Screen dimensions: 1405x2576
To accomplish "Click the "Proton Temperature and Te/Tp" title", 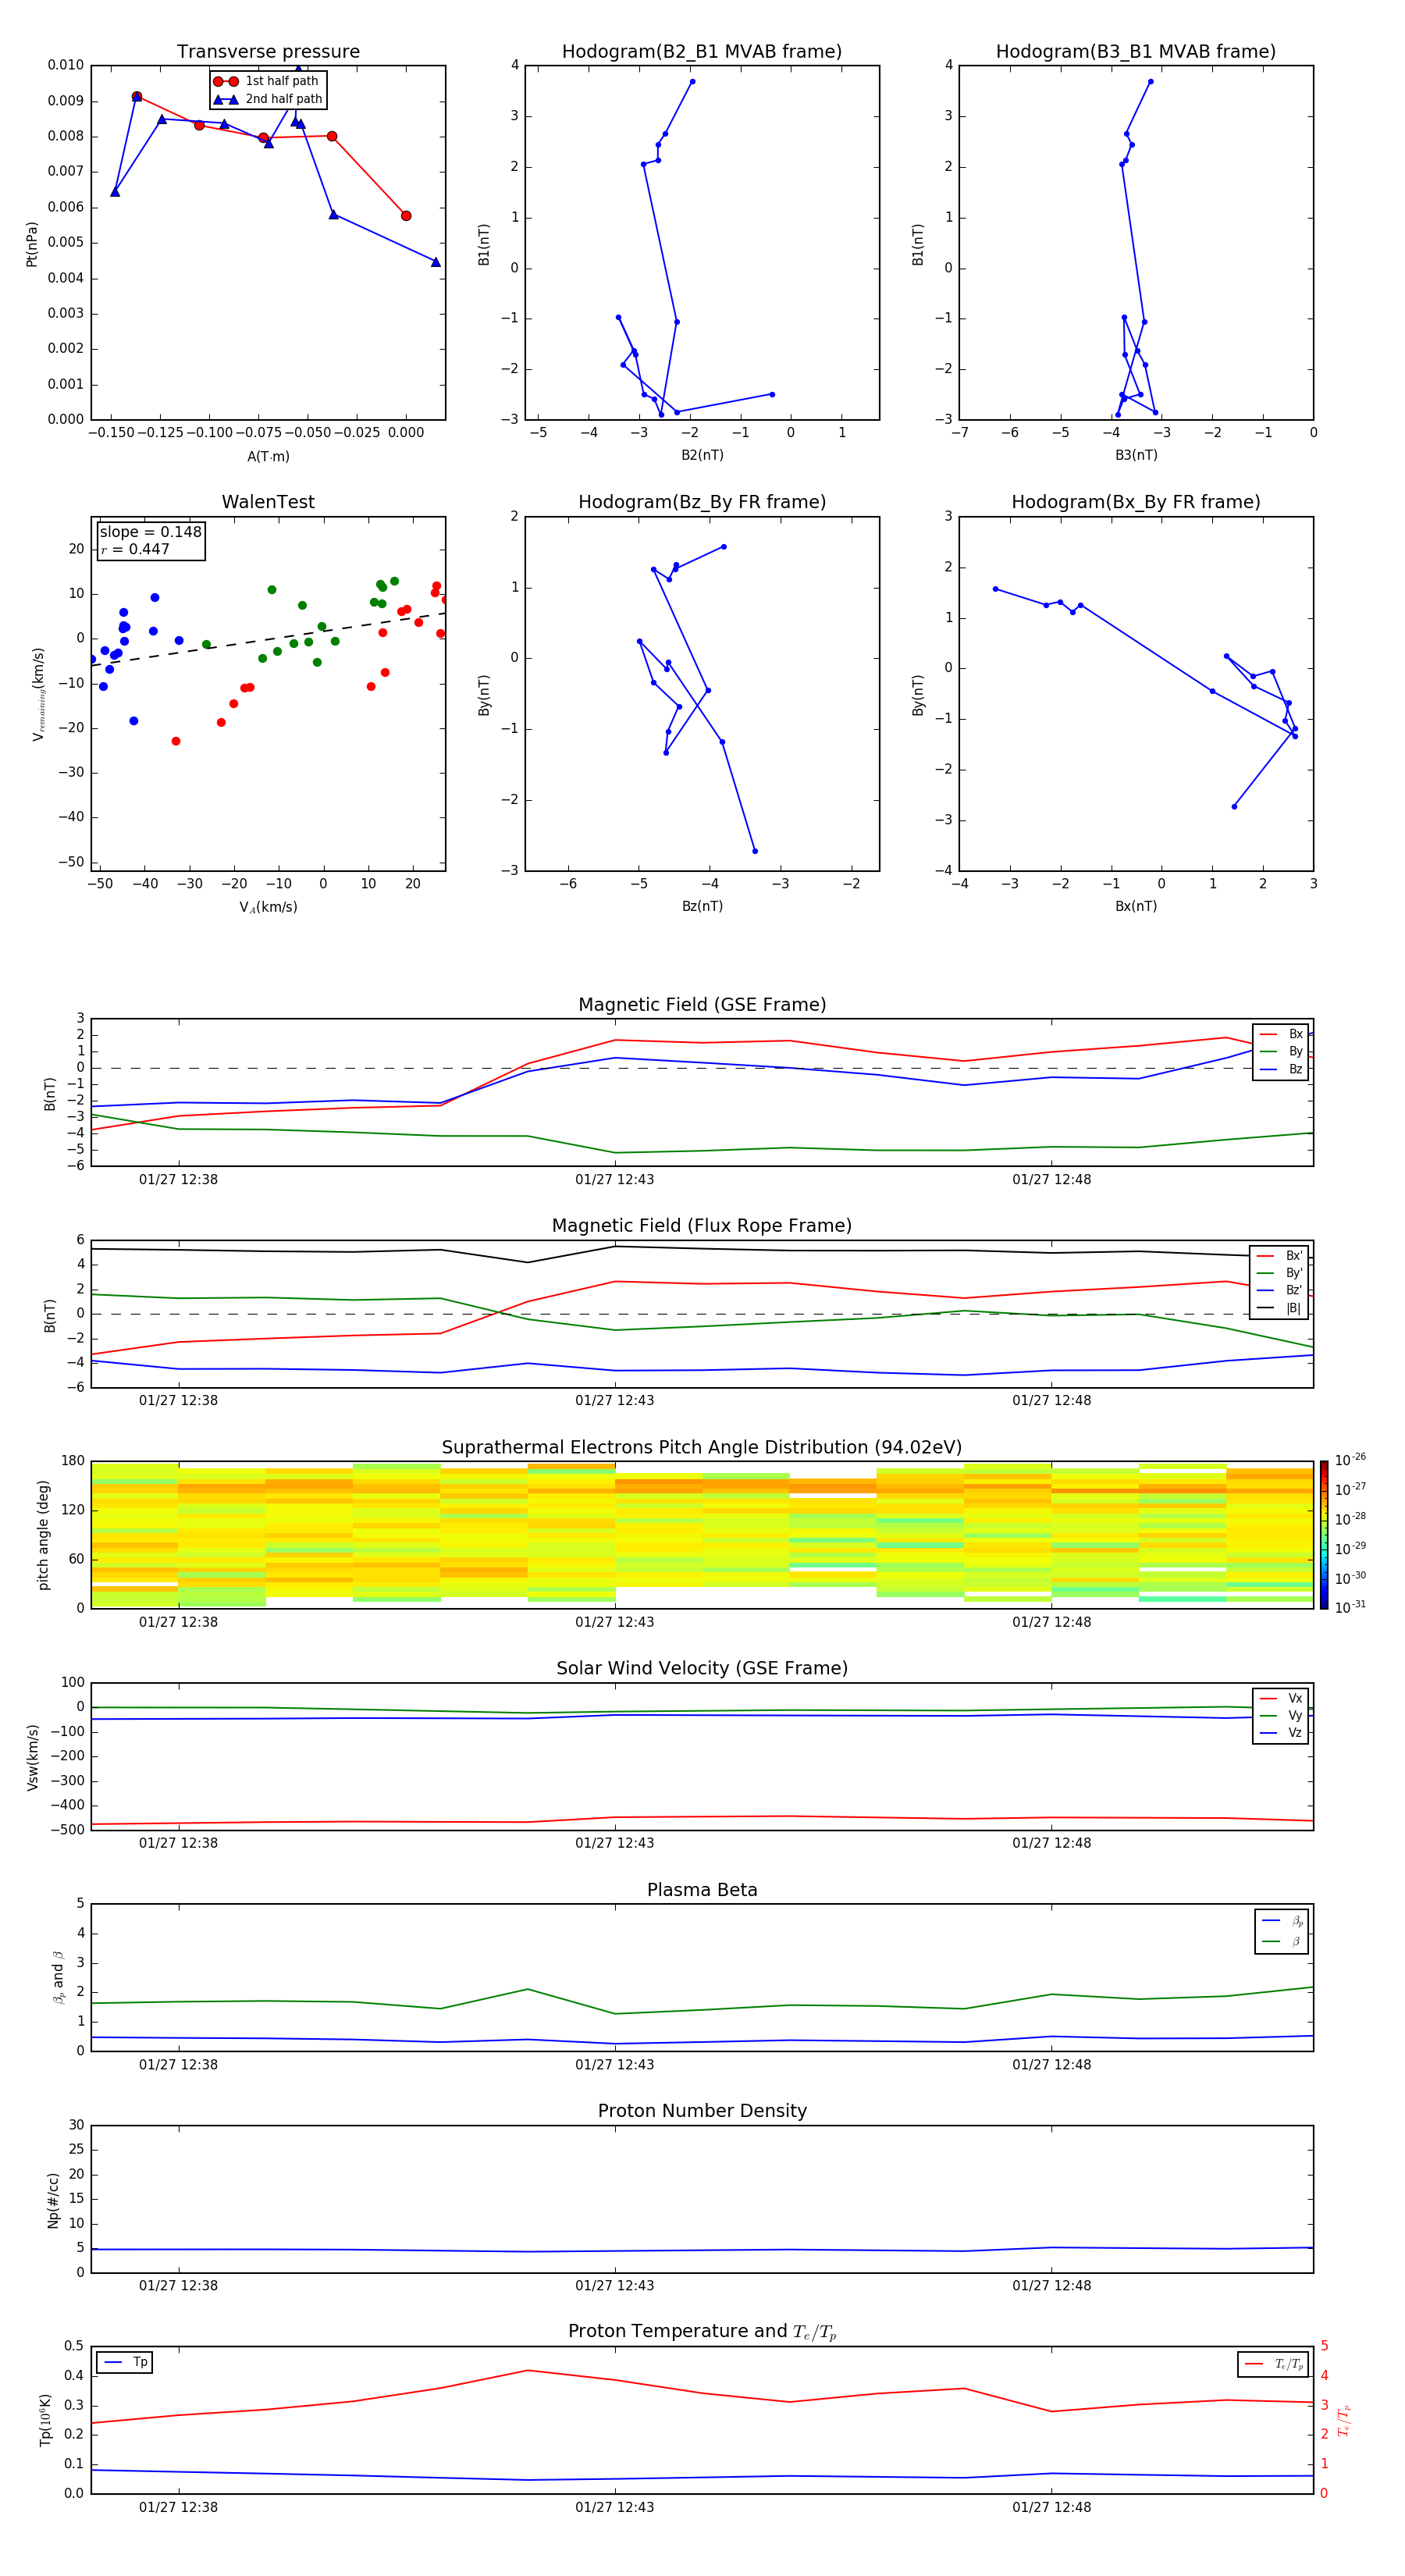I will tap(702, 2332).
